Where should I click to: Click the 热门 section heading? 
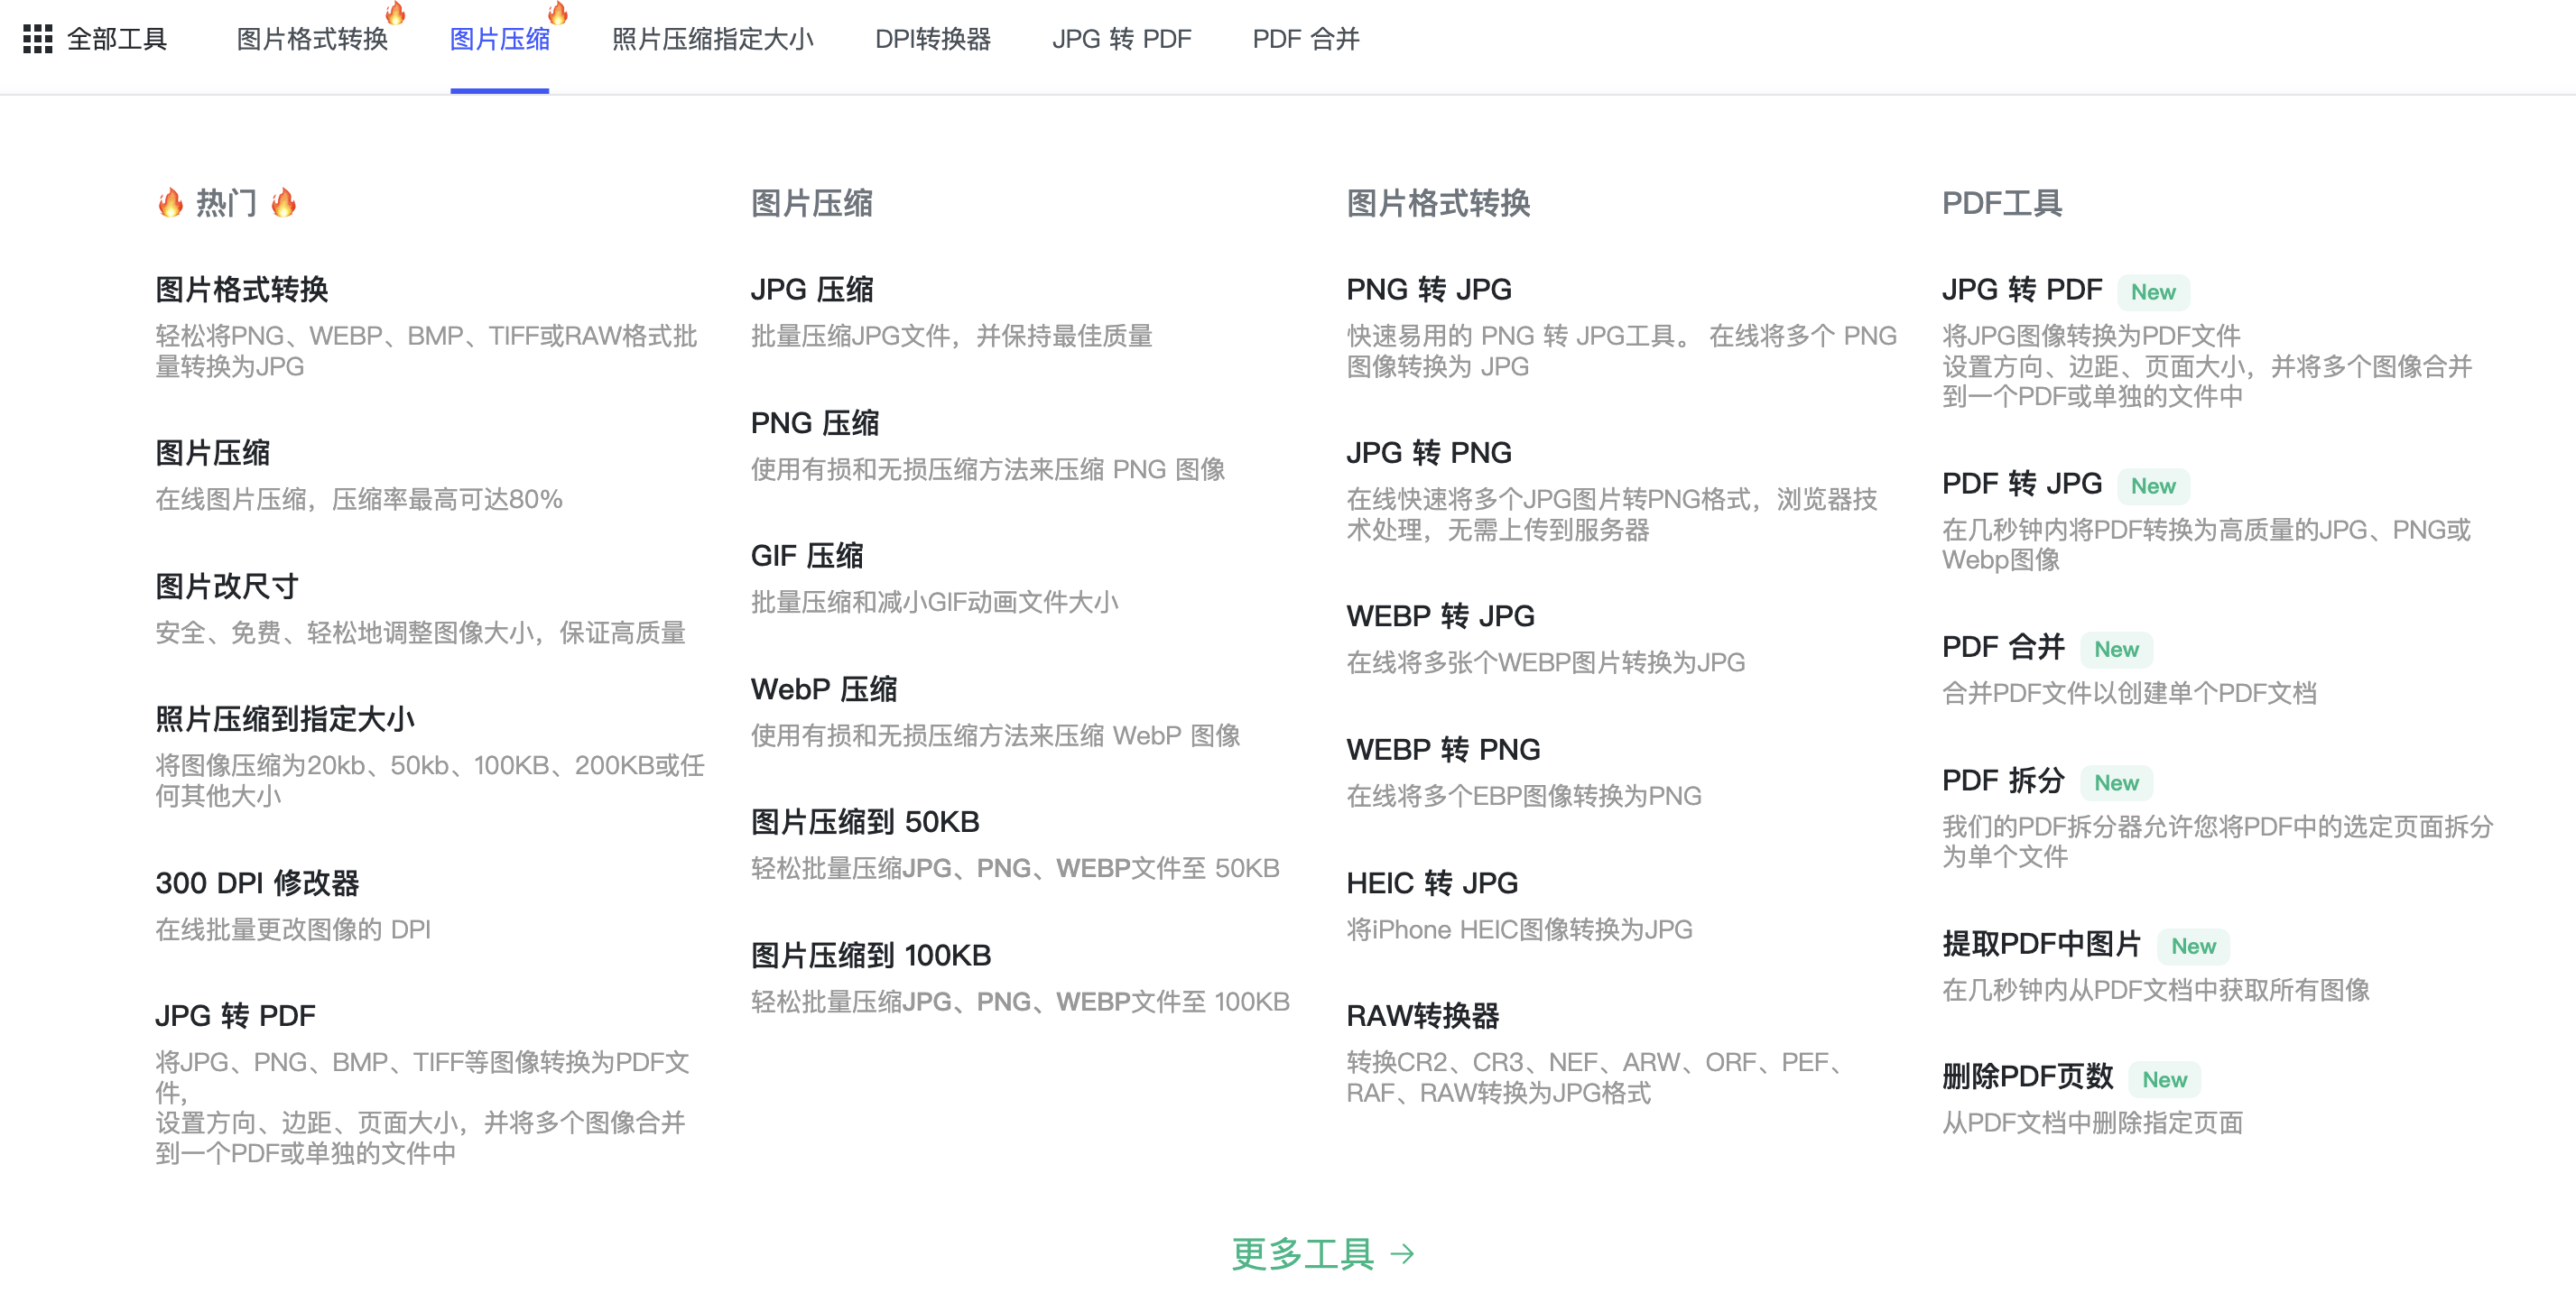(x=227, y=203)
